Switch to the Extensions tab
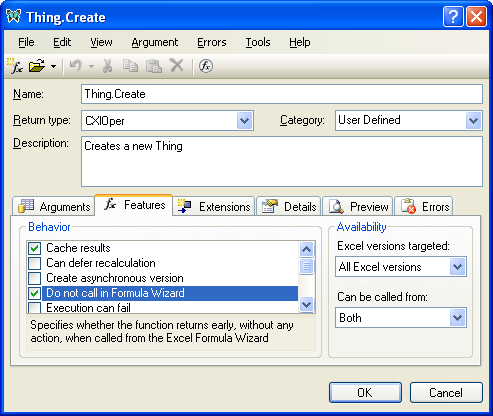 pos(214,207)
